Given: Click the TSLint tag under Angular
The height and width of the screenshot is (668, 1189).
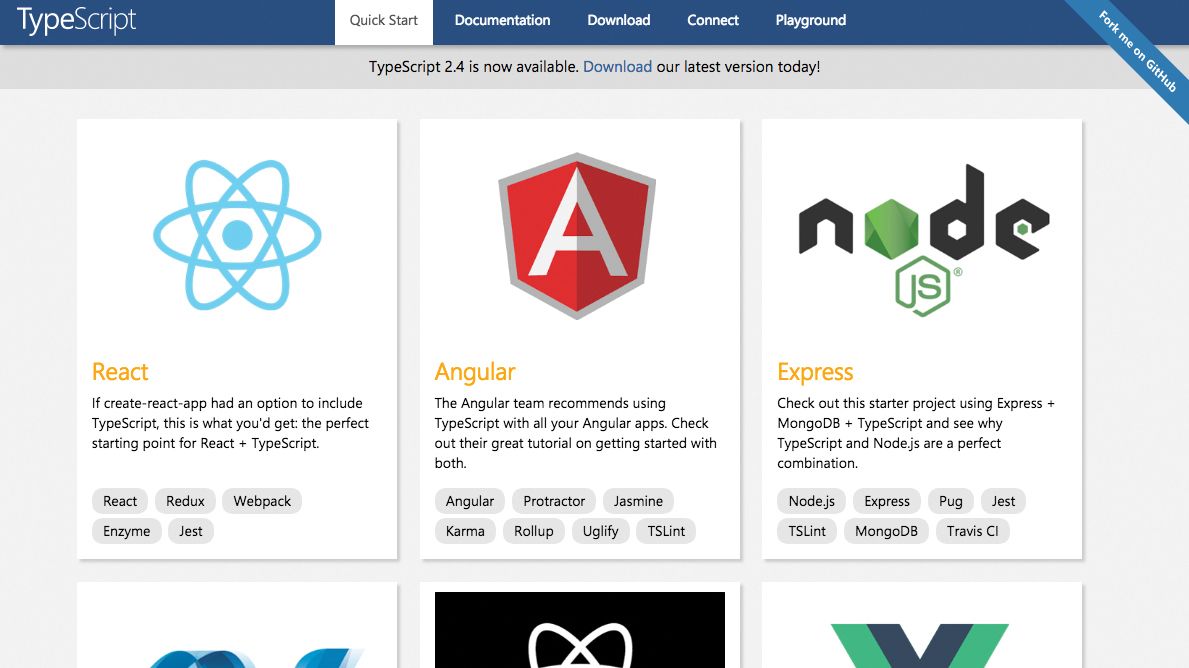Looking at the screenshot, I should (x=666, y=531).
